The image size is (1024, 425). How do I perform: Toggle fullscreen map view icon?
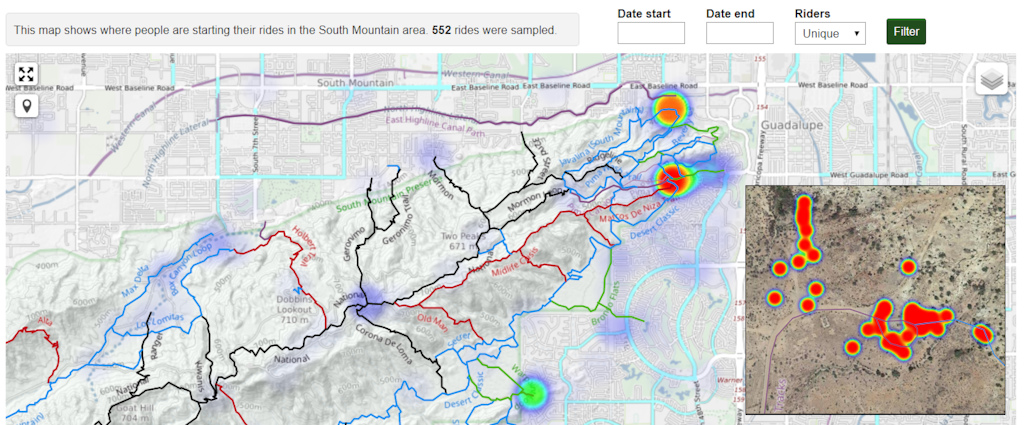[26, 75]
